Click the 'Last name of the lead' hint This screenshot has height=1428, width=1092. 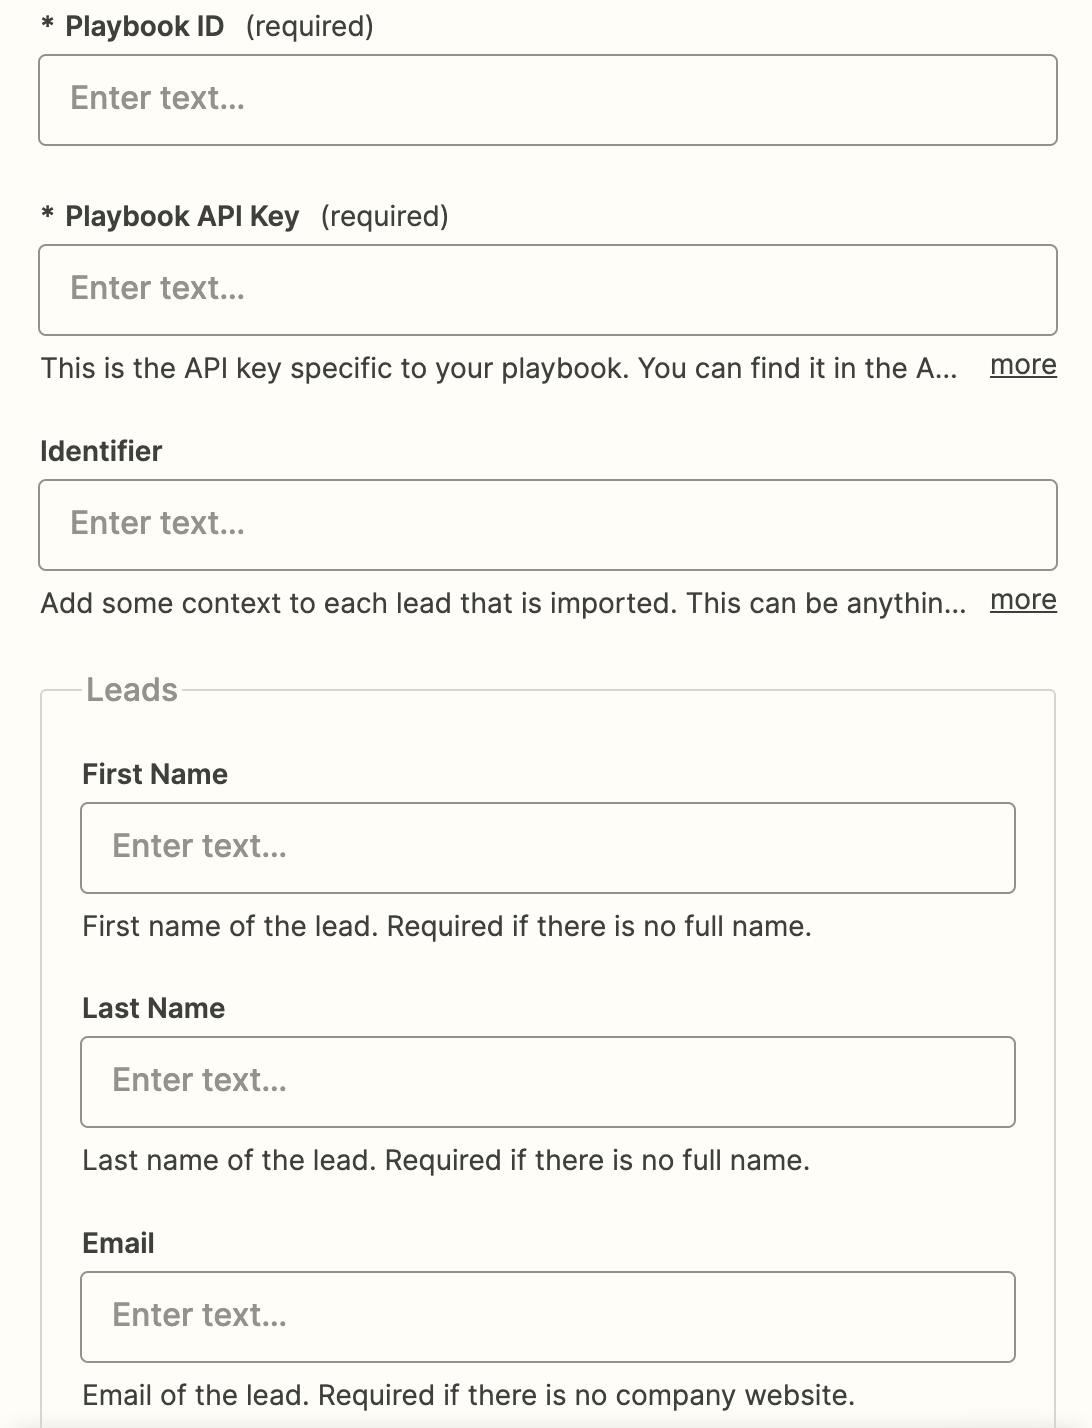445,1160
